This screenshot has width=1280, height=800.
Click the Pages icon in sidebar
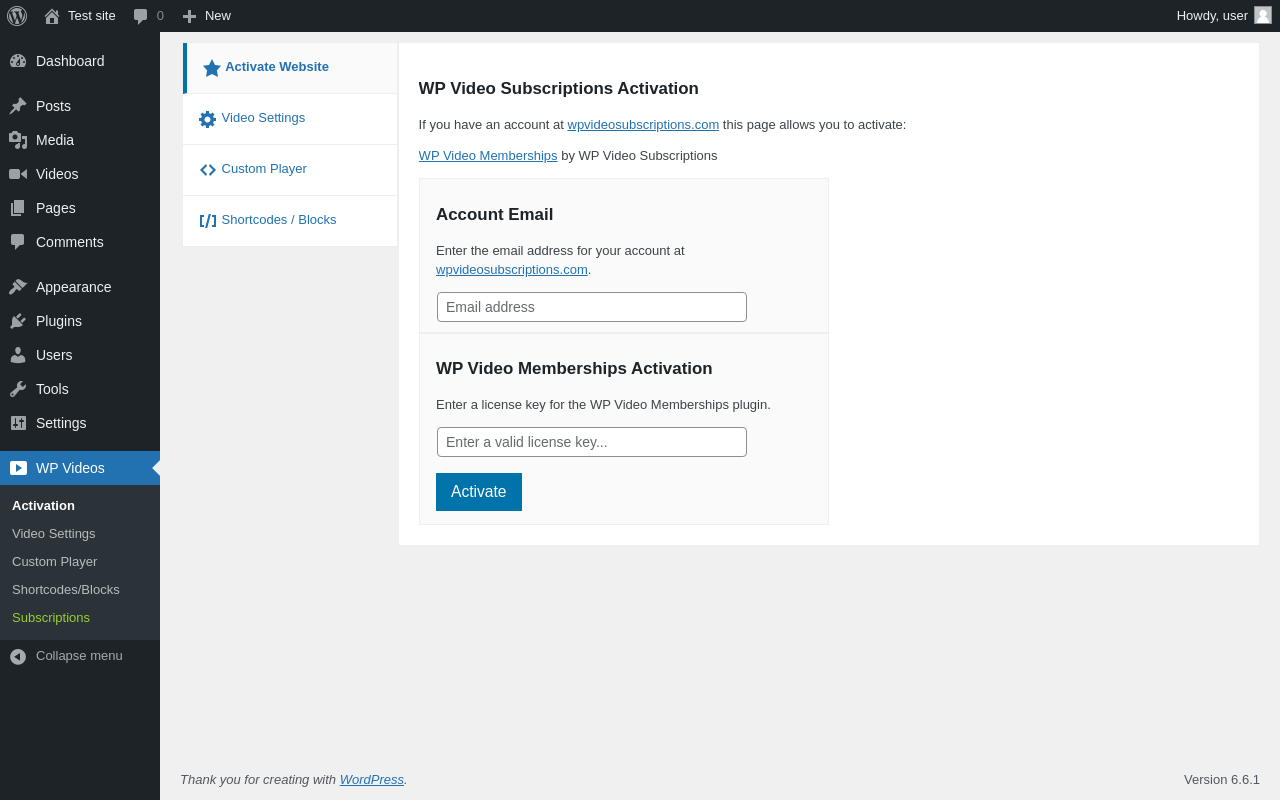pyautogui.click(x=18, y=208)
